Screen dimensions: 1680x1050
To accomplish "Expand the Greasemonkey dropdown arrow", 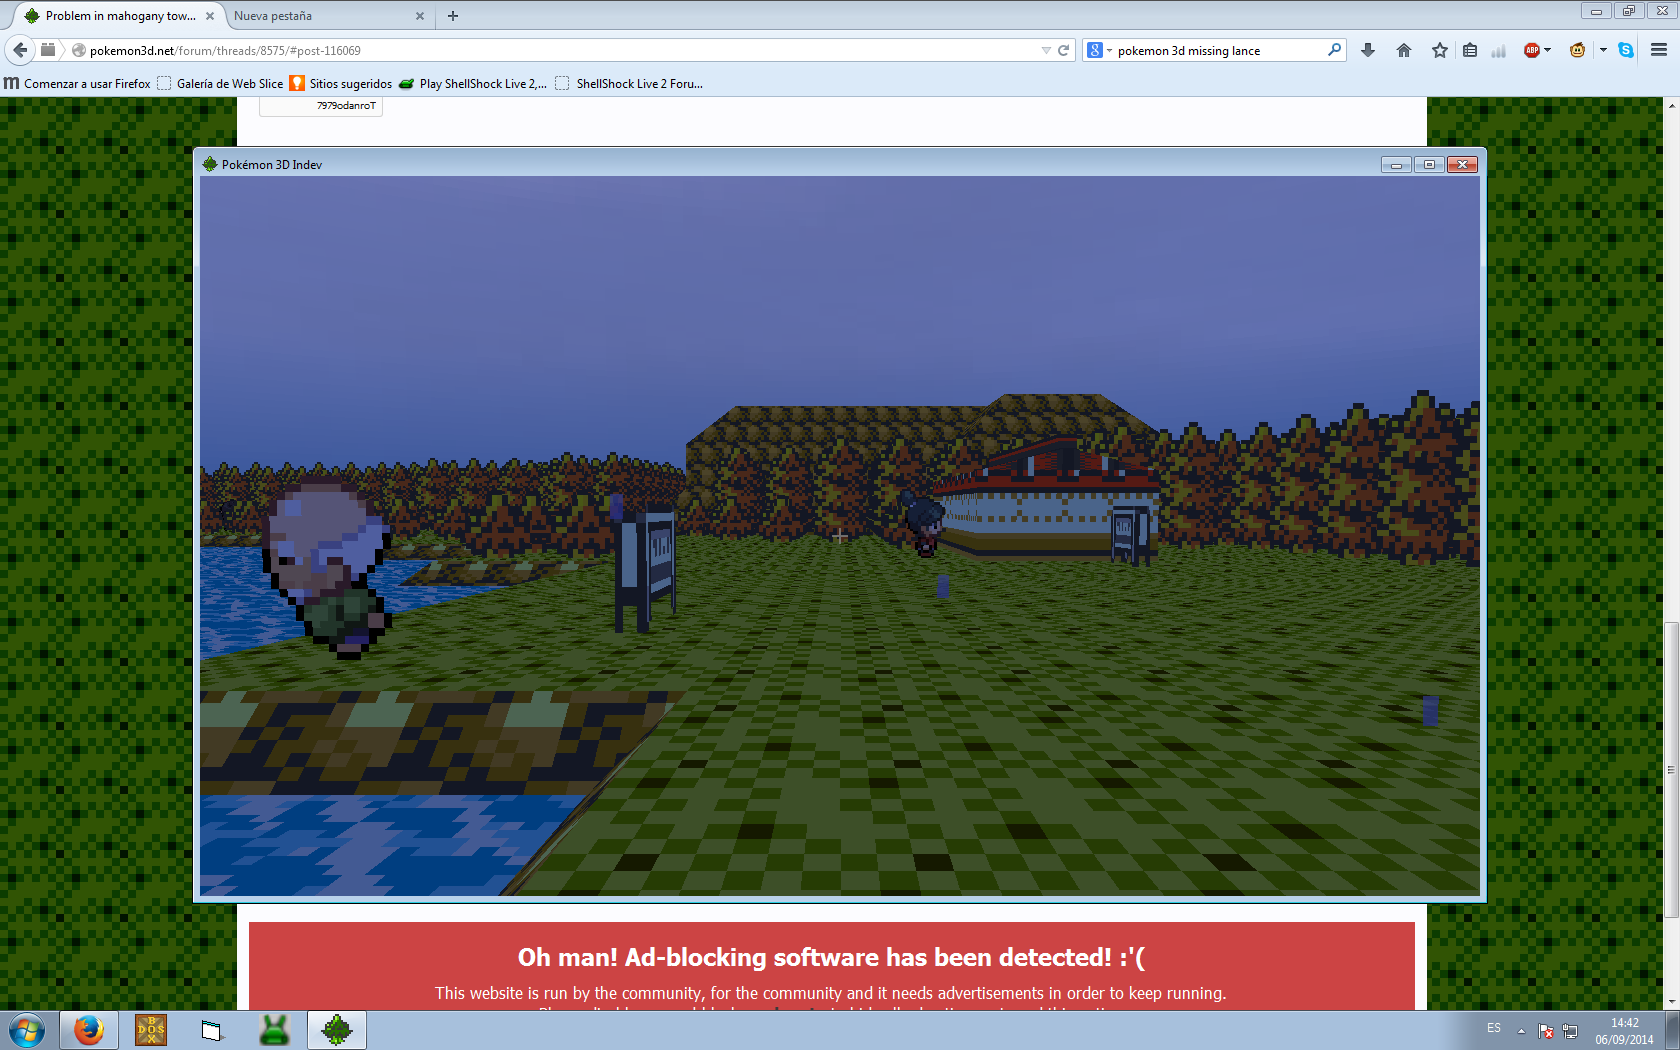I will 1603,50.
